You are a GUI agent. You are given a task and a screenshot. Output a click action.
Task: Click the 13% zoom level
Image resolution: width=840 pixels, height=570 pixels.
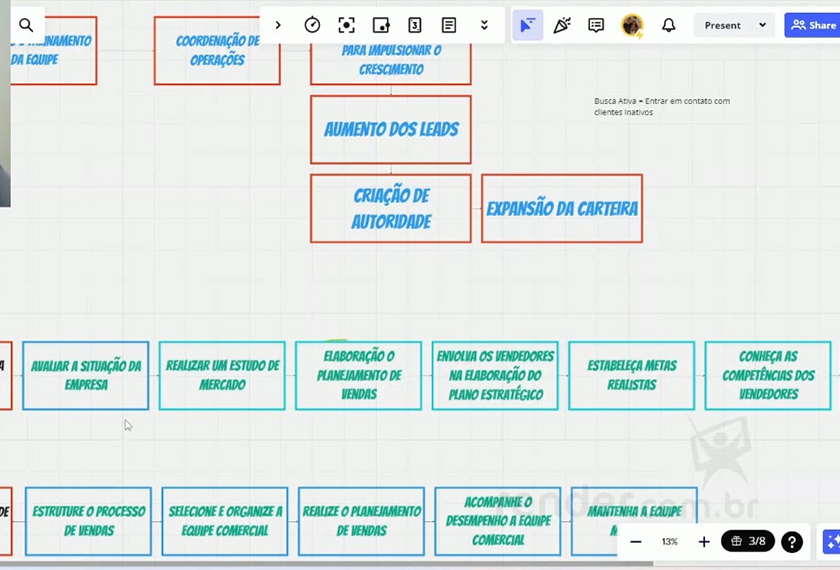click(x=670, y=542)
